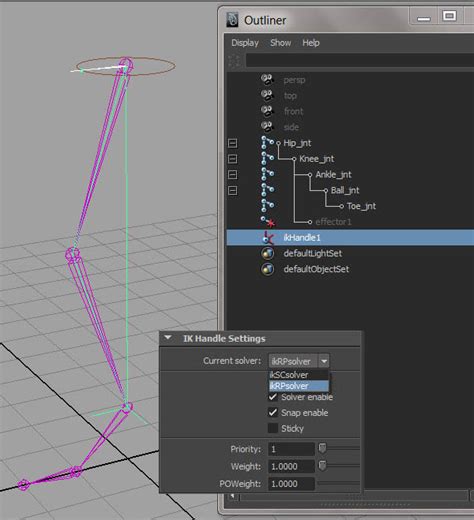
Task: Select Toe_jnt in the Outliner
Action: 361,206
